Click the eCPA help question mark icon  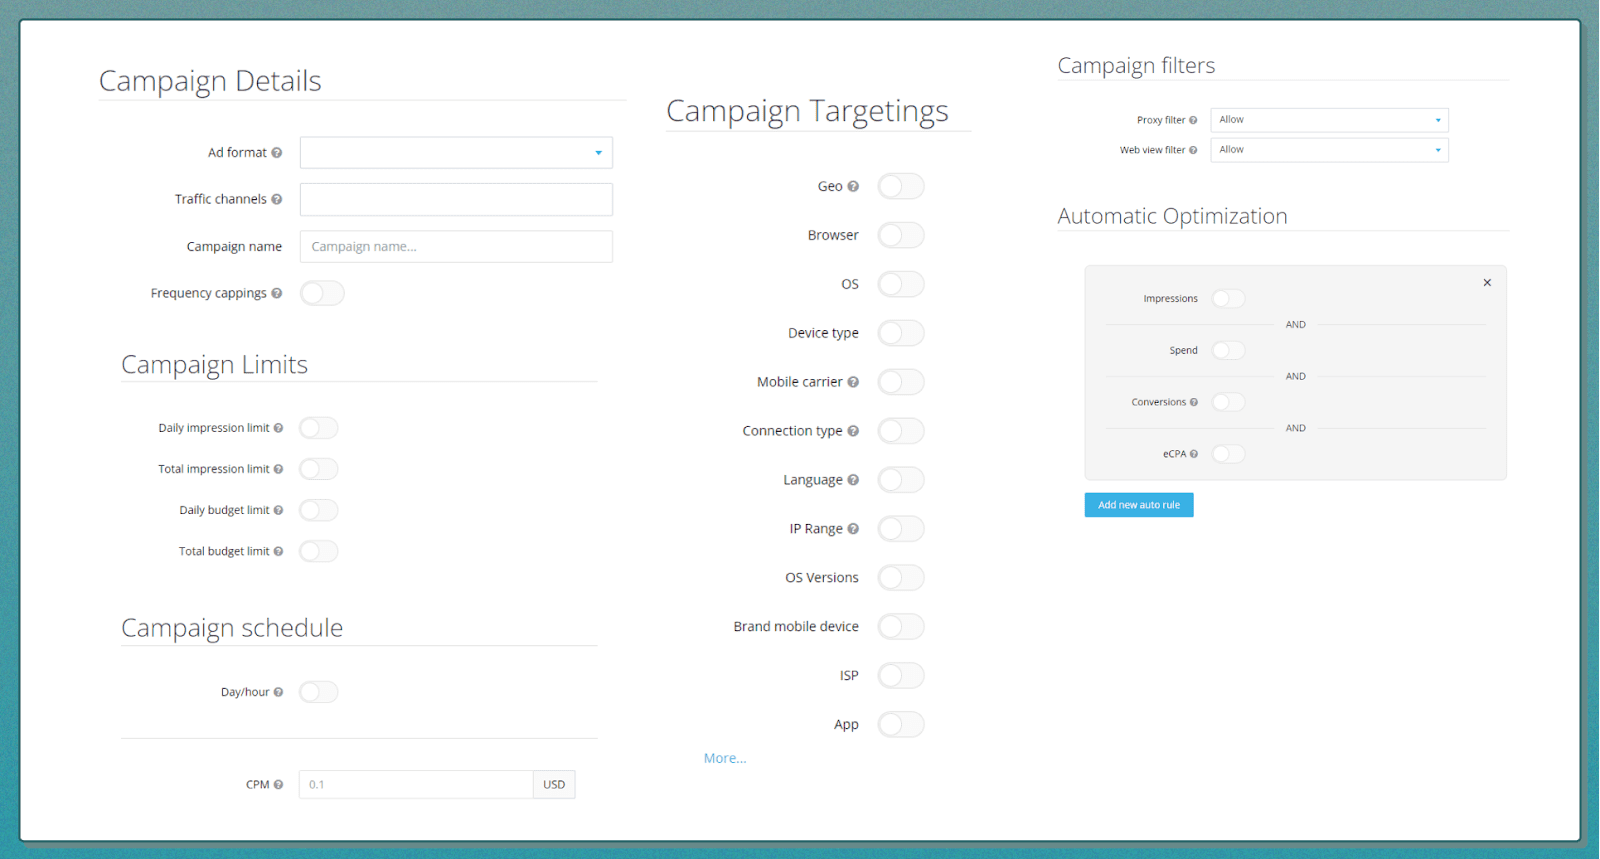click(x=1194, y=454)
